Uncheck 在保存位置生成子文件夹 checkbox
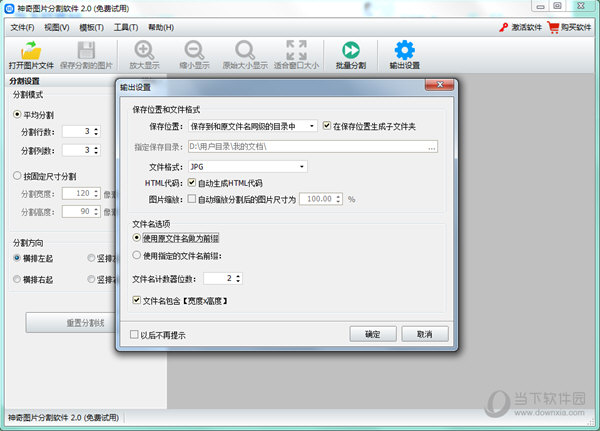The image size is (600, 431). (x=327, y=126)
